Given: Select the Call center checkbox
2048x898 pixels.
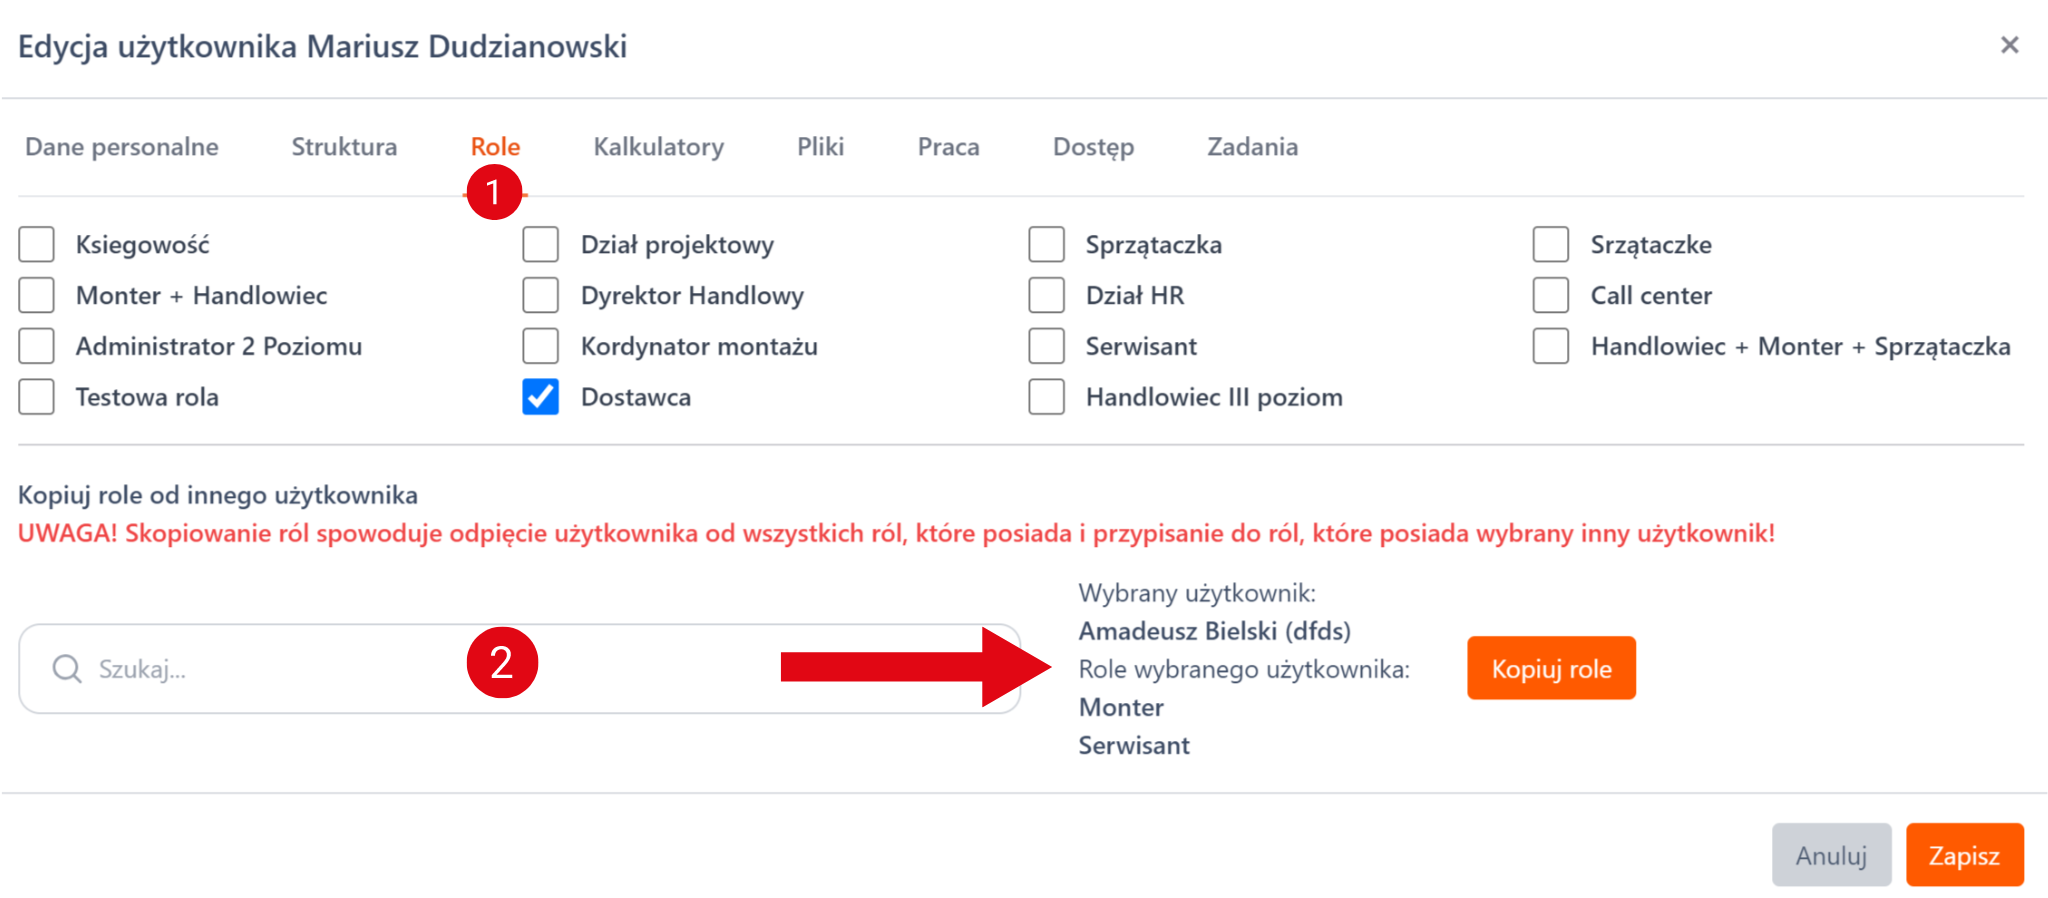Looking at the screenshot, I should (1550, 295).
